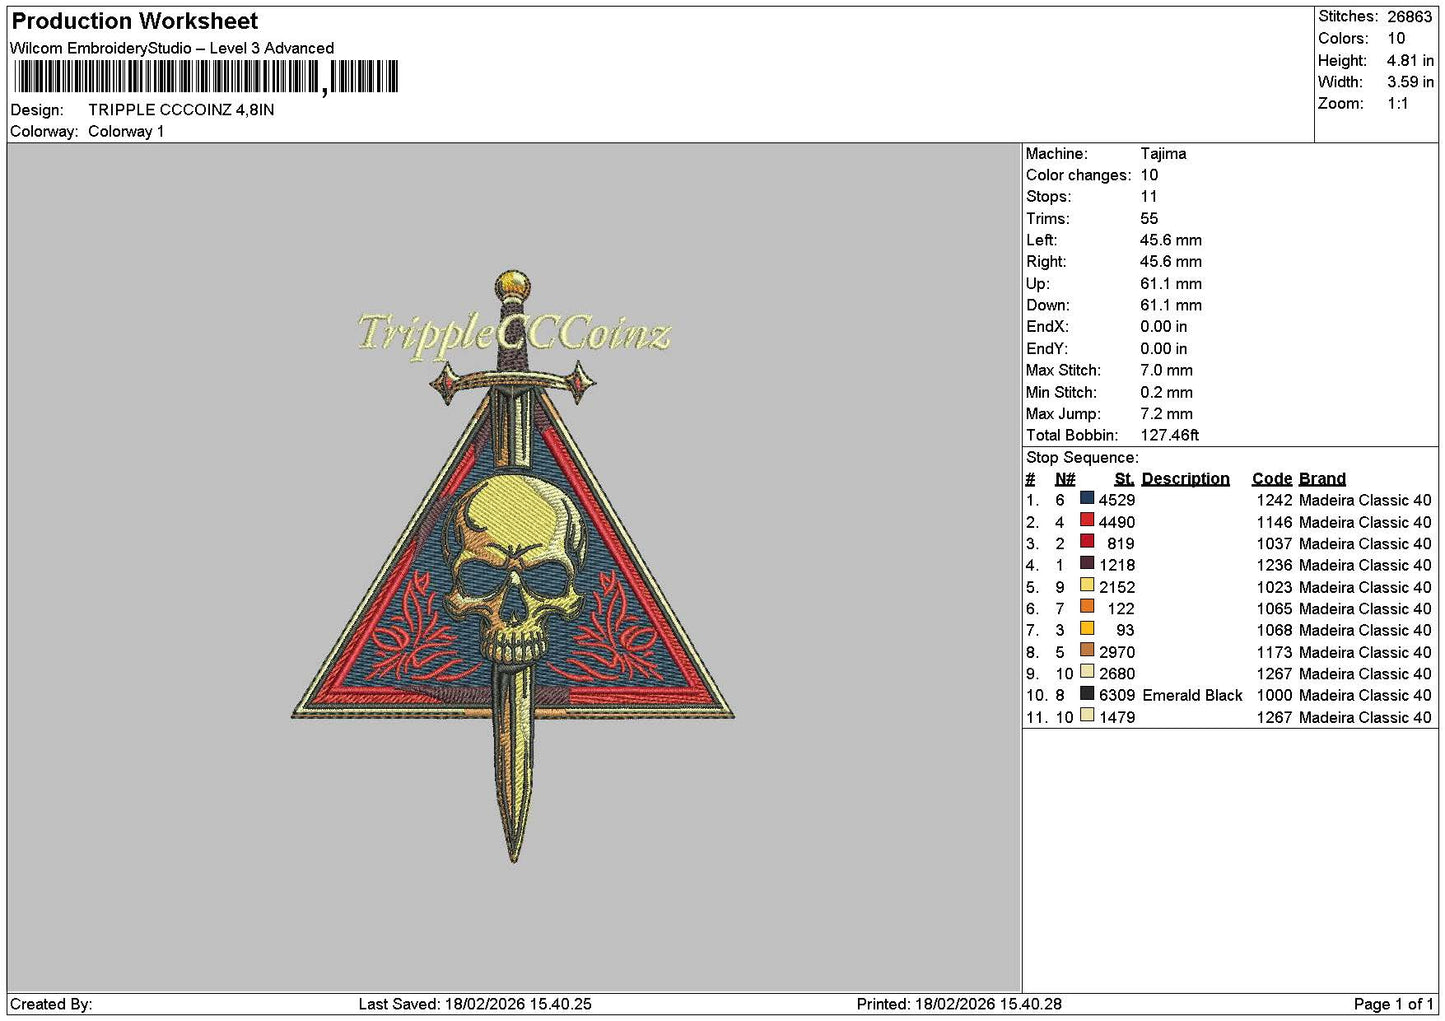
Task: Click the cream swatch beside 2680
Action: click(1087, 672)
